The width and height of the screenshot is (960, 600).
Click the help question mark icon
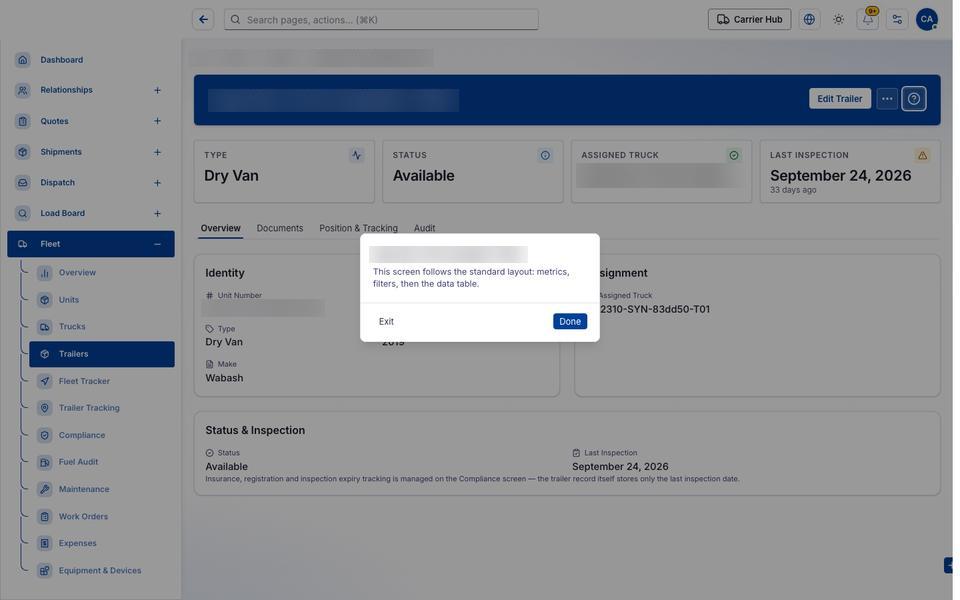pos(913,99)
